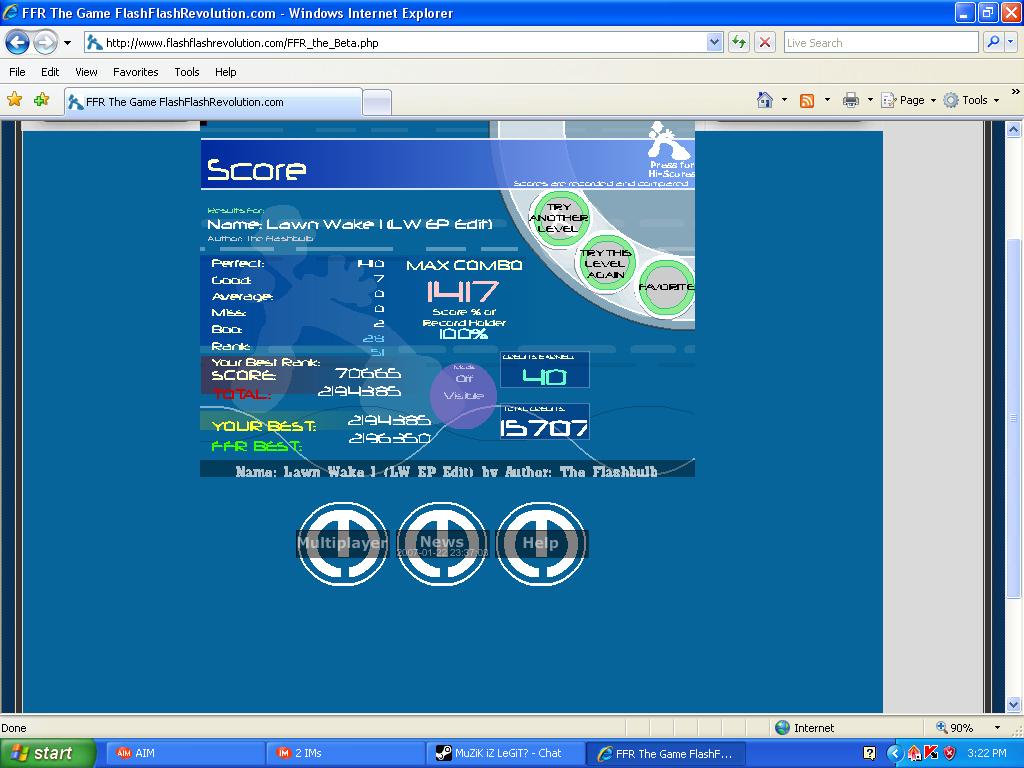Click the Stop loading X icon
The width and height of the screenshot is (1024, 768).
click(x=765, y=43)
